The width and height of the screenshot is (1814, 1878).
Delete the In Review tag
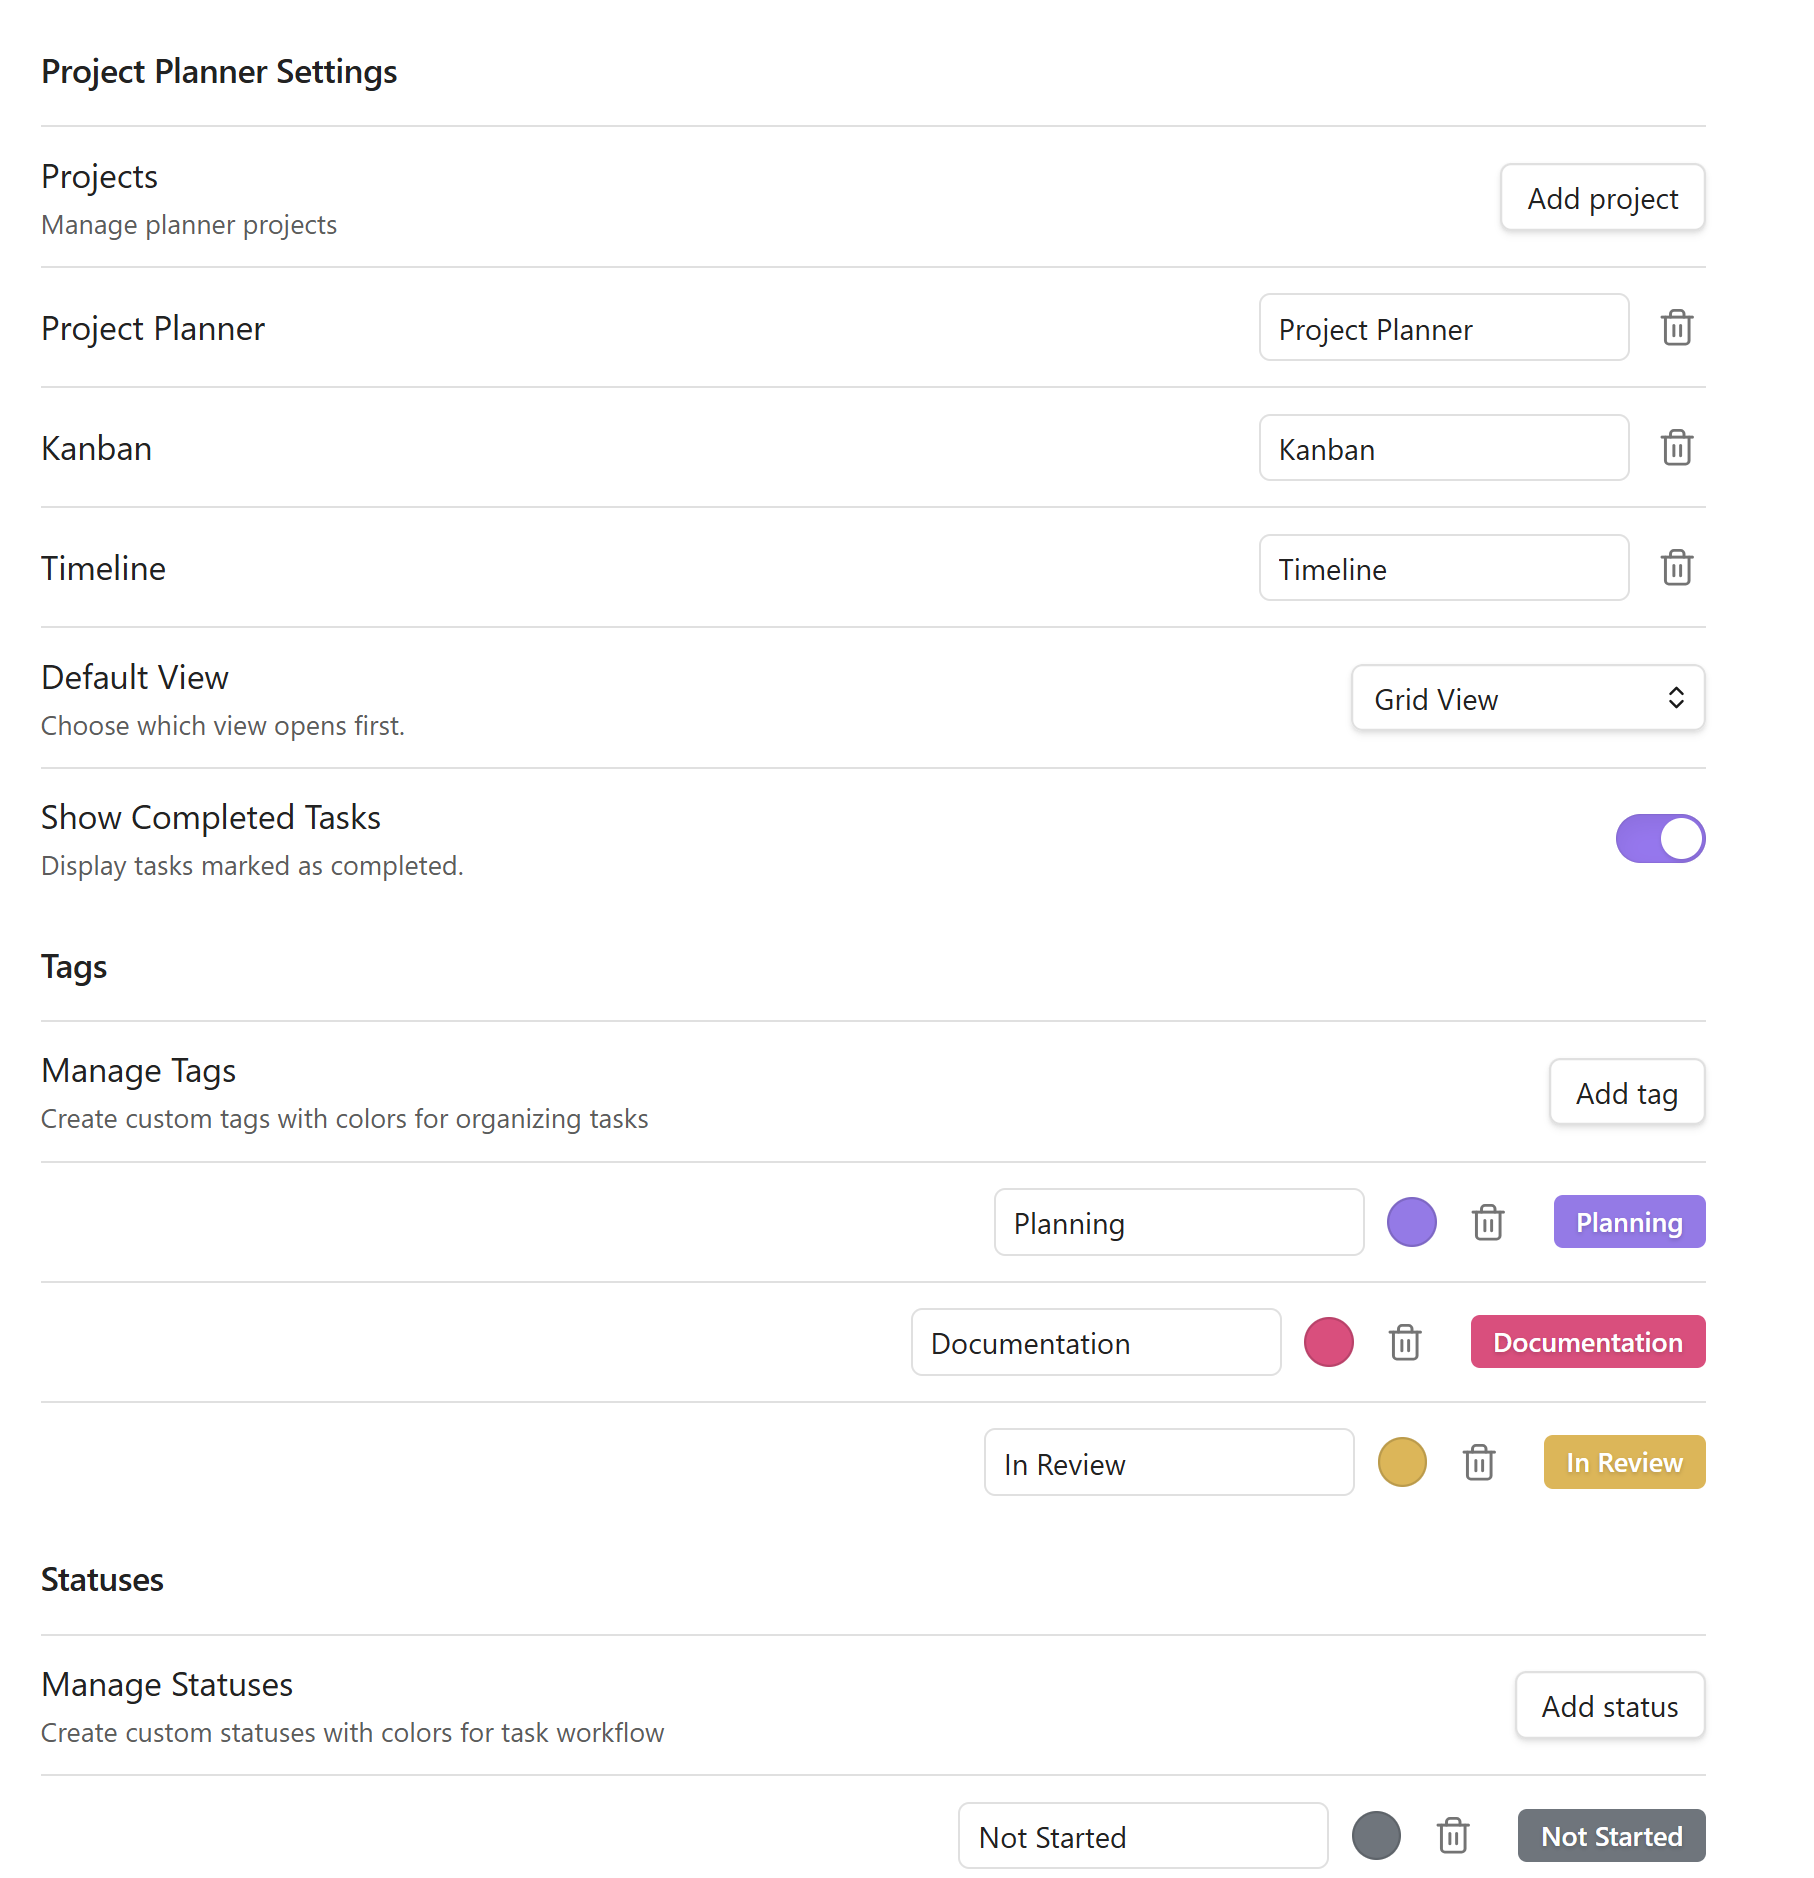[1479, 1462]
